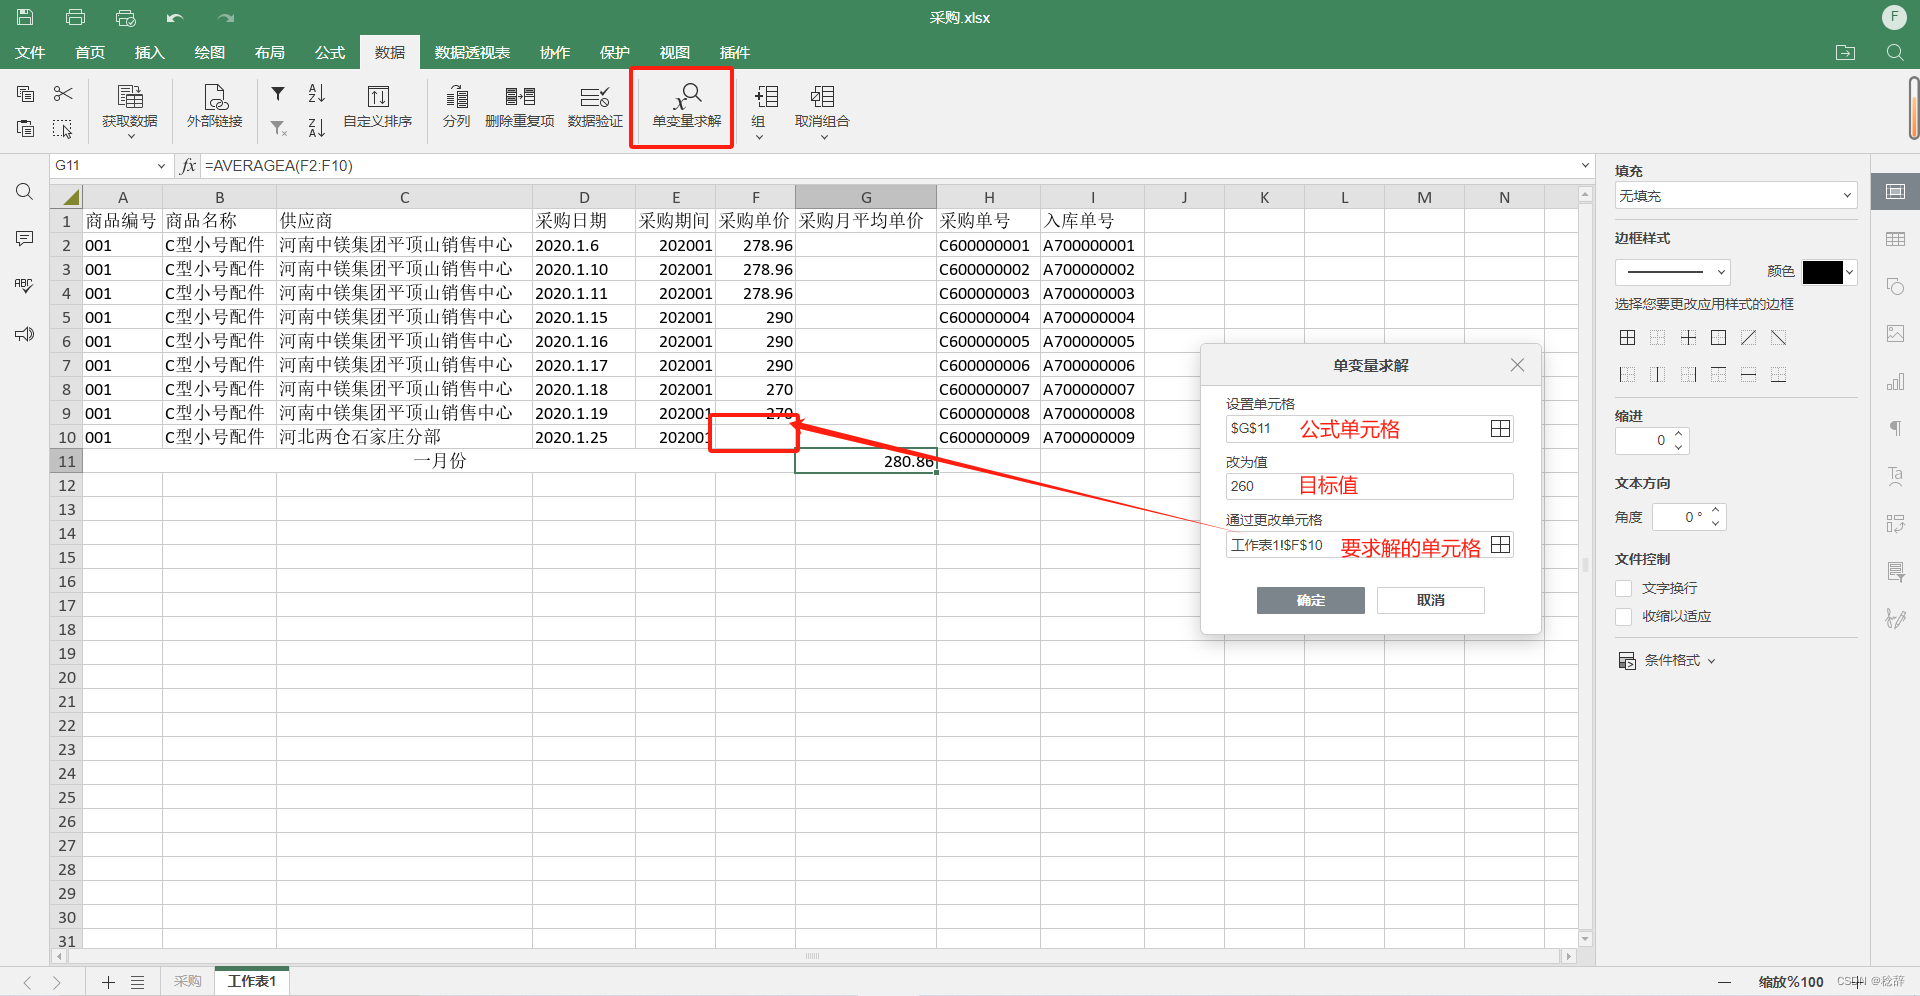This screenshot has height=996, width=1920.
Task: Click the open file location icon
Action: pos(1846,52)
